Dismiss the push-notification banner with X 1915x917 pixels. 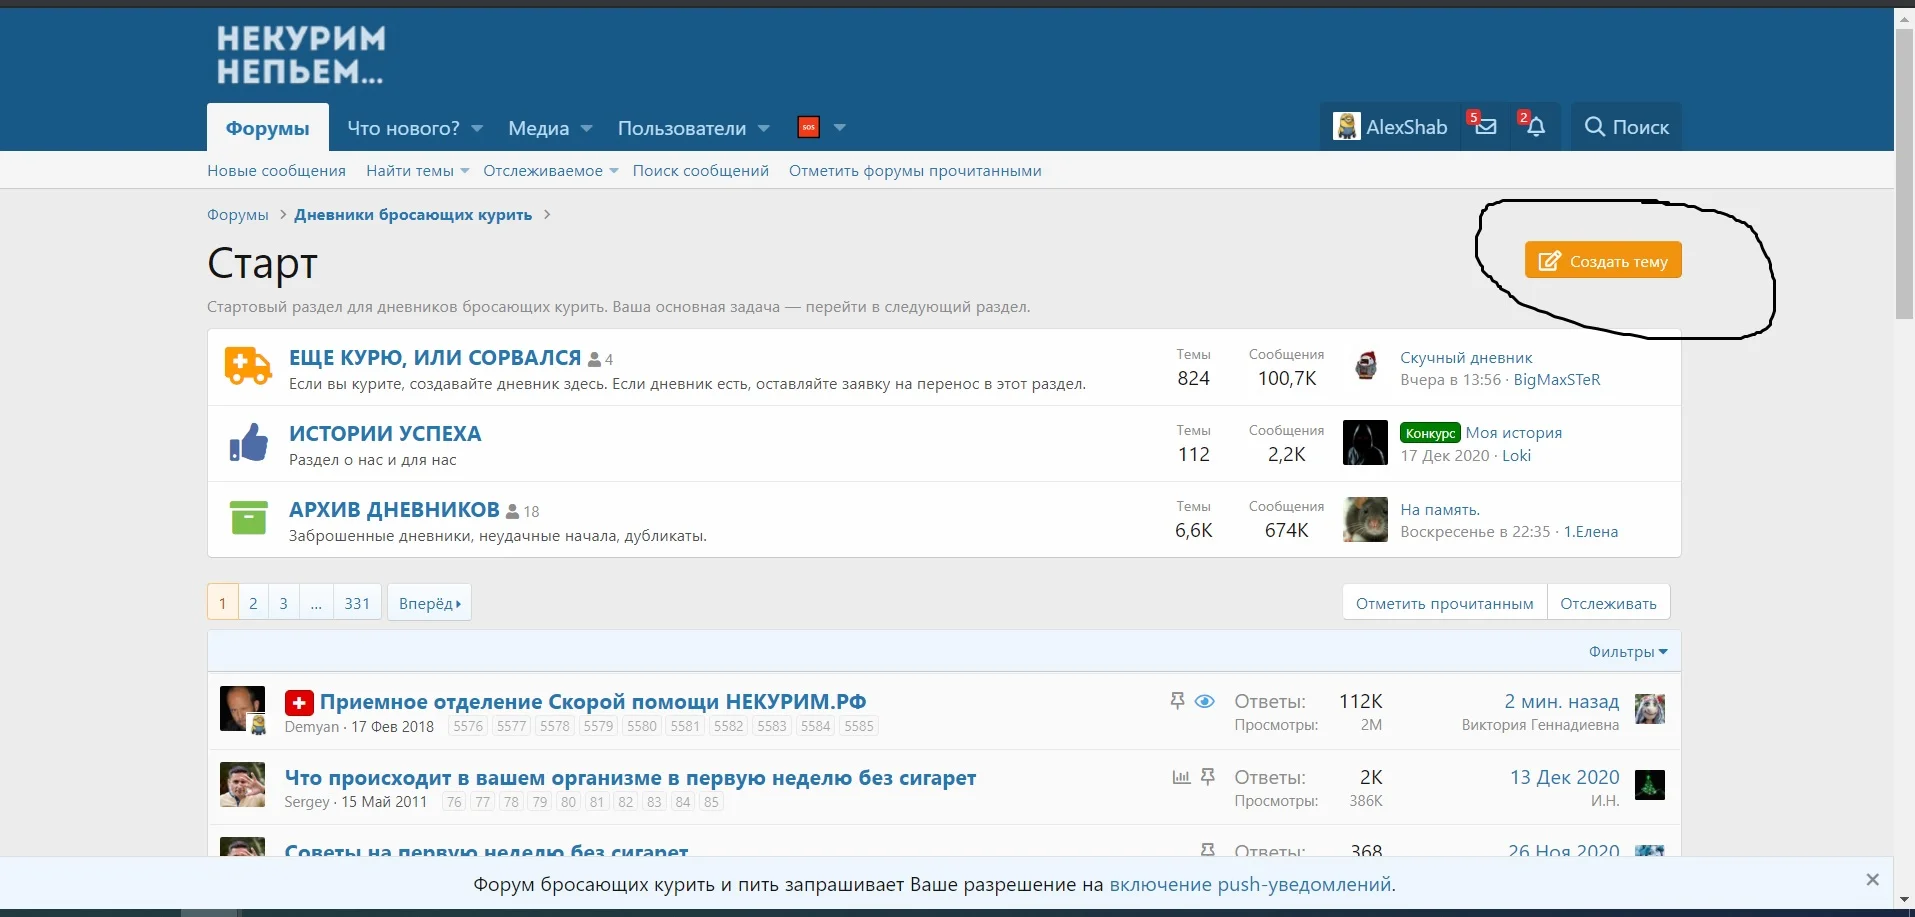coord(1872,880)
